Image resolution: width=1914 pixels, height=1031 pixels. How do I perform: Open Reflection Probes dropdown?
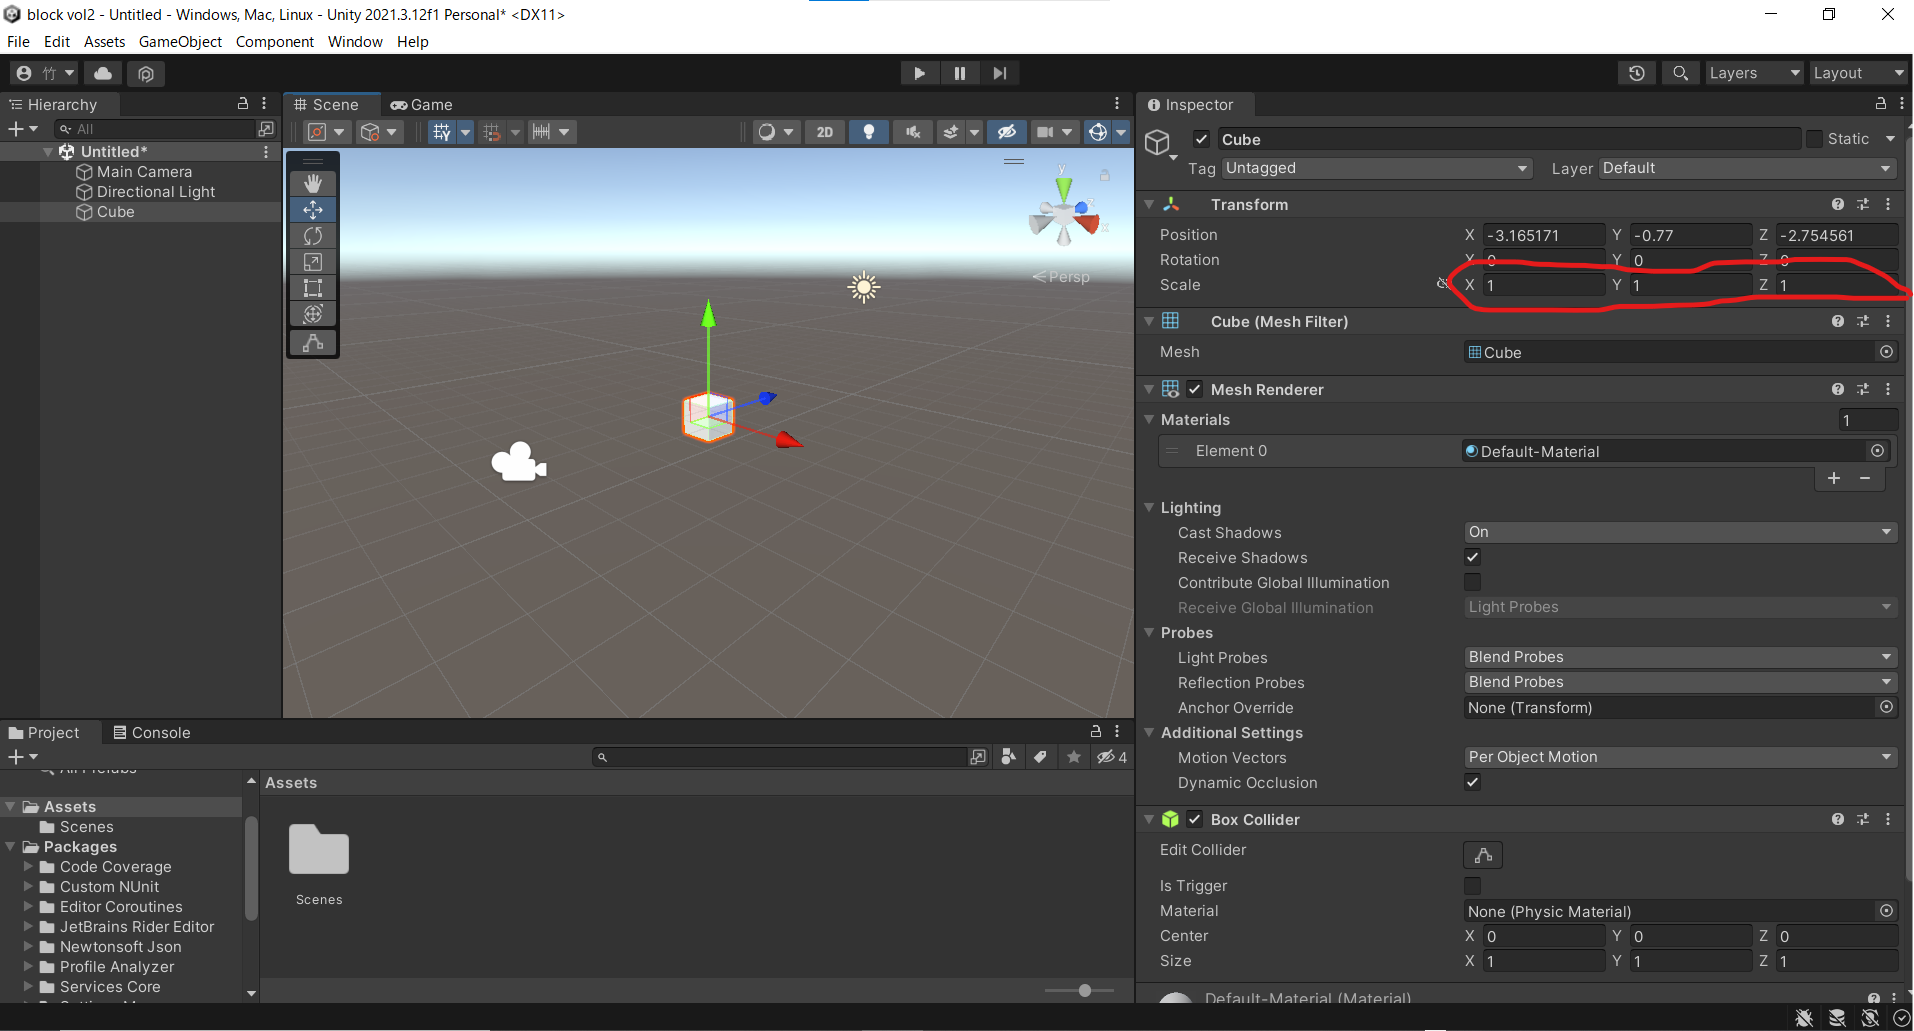pyautogui.click(x=1680, y=682)
